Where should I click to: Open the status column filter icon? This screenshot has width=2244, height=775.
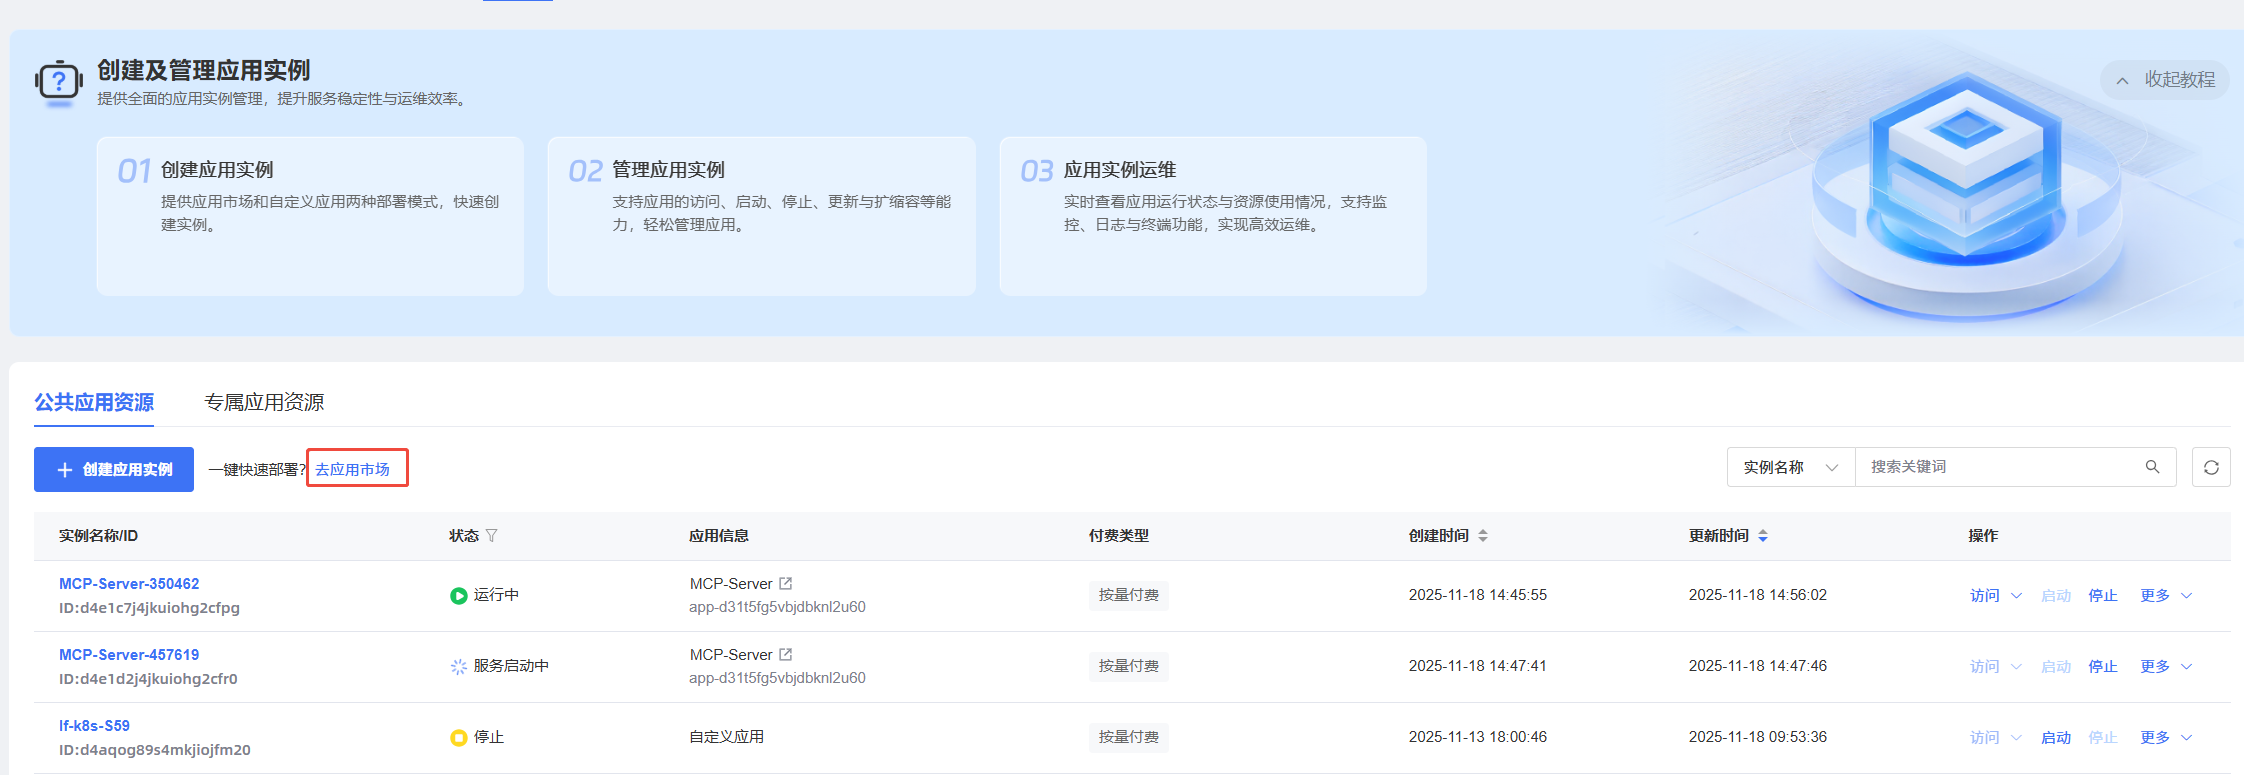tap(491, 536)
